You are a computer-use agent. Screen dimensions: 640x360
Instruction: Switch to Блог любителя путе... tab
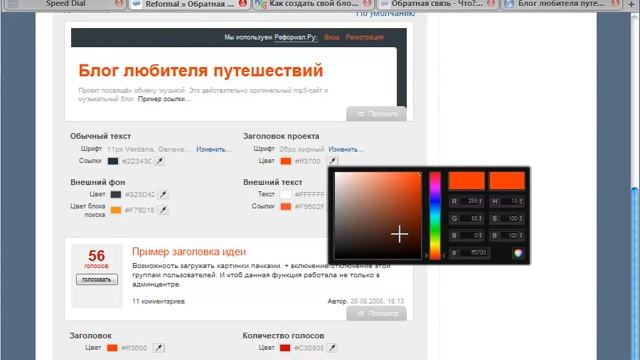(x=561, y=4)
